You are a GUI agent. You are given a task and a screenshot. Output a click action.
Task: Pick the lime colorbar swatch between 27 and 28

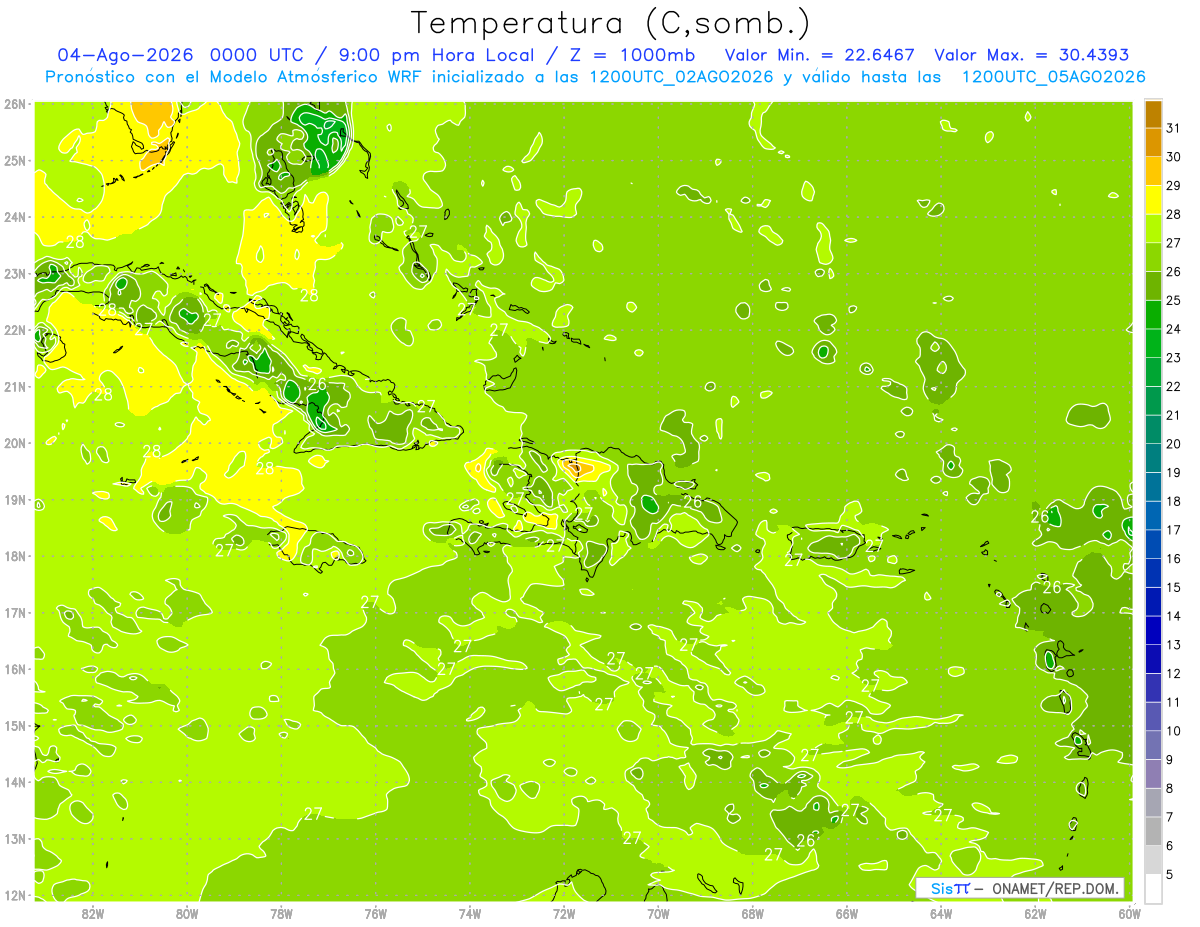pos(1153,228)
